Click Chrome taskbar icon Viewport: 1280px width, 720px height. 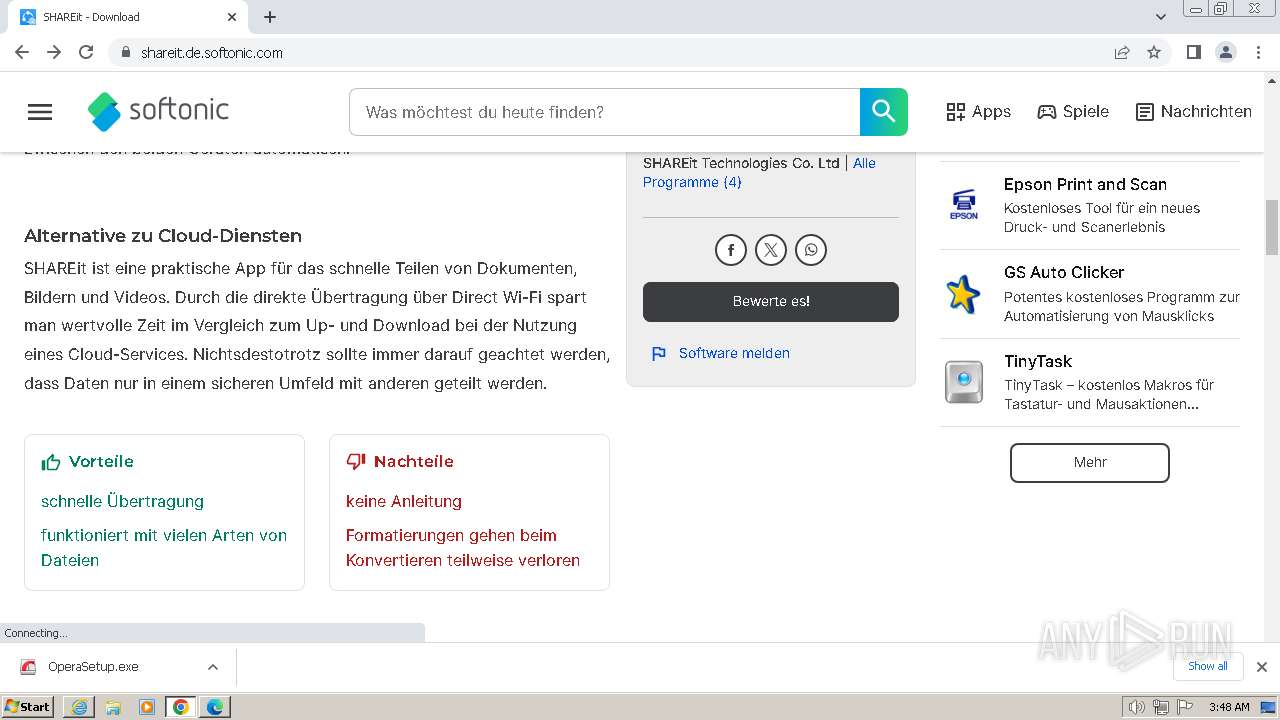point(181,707)
